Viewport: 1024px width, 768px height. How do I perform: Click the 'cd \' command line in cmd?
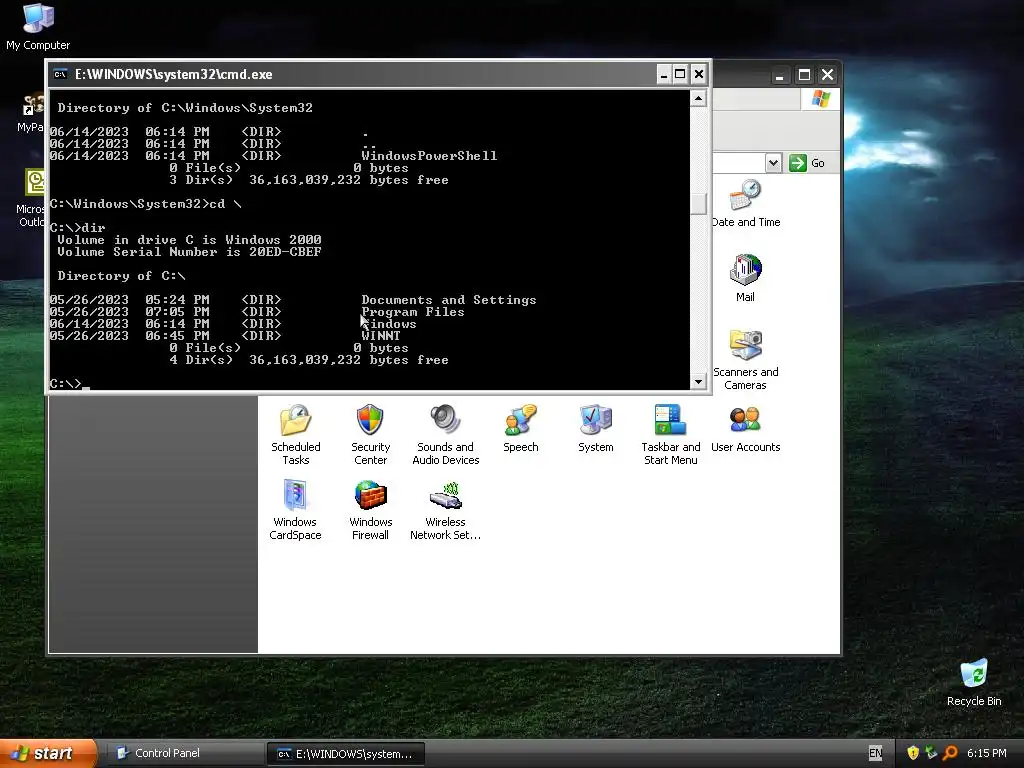[x=146, y=204]
